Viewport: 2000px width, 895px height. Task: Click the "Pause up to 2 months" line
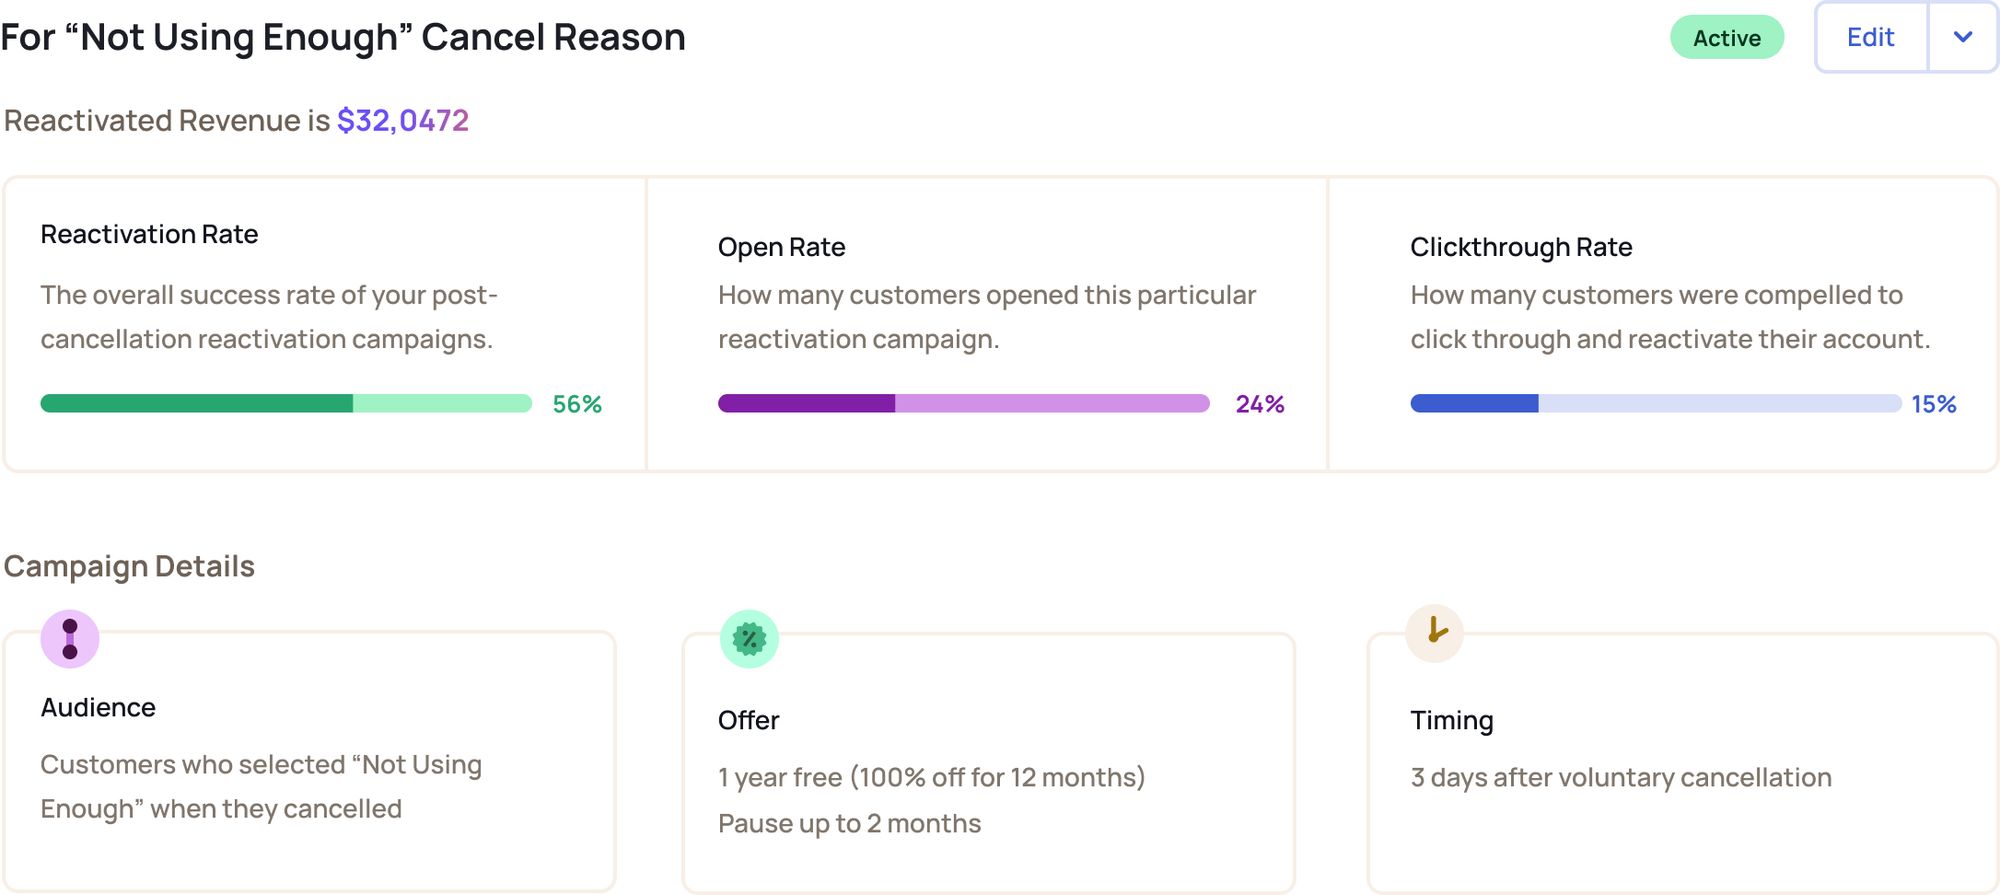point(850,824)
